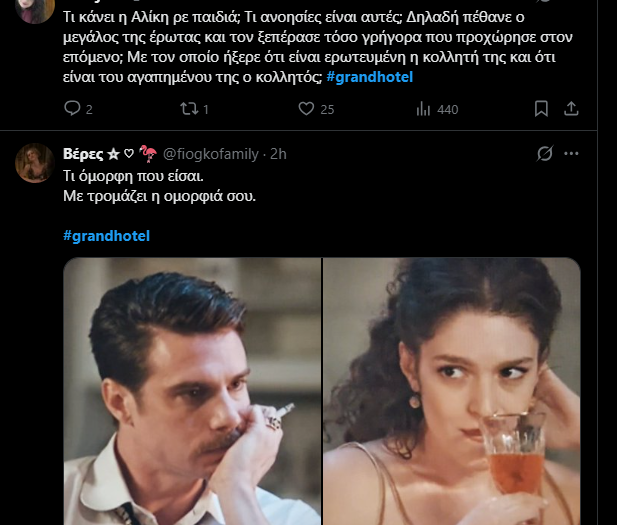The image size is (617, 525).
Task: Open #grandhotel hashtag in the Αλίκη tweet
Action: (370, 77)
